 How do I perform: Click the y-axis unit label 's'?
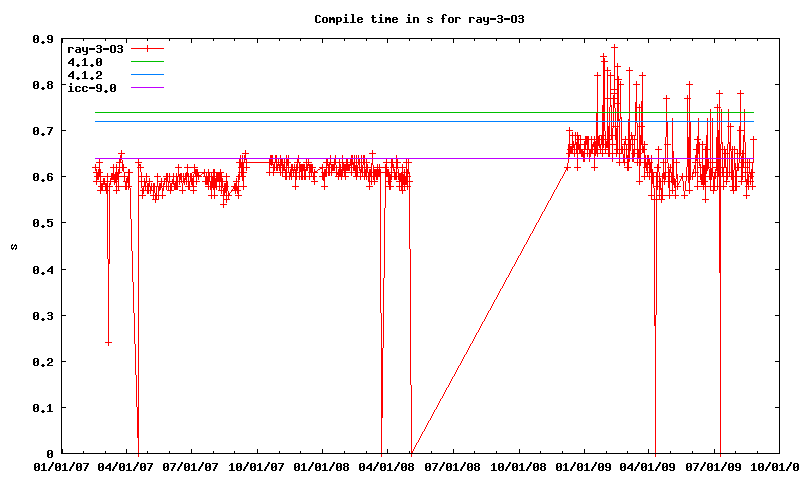pos(12,246)
